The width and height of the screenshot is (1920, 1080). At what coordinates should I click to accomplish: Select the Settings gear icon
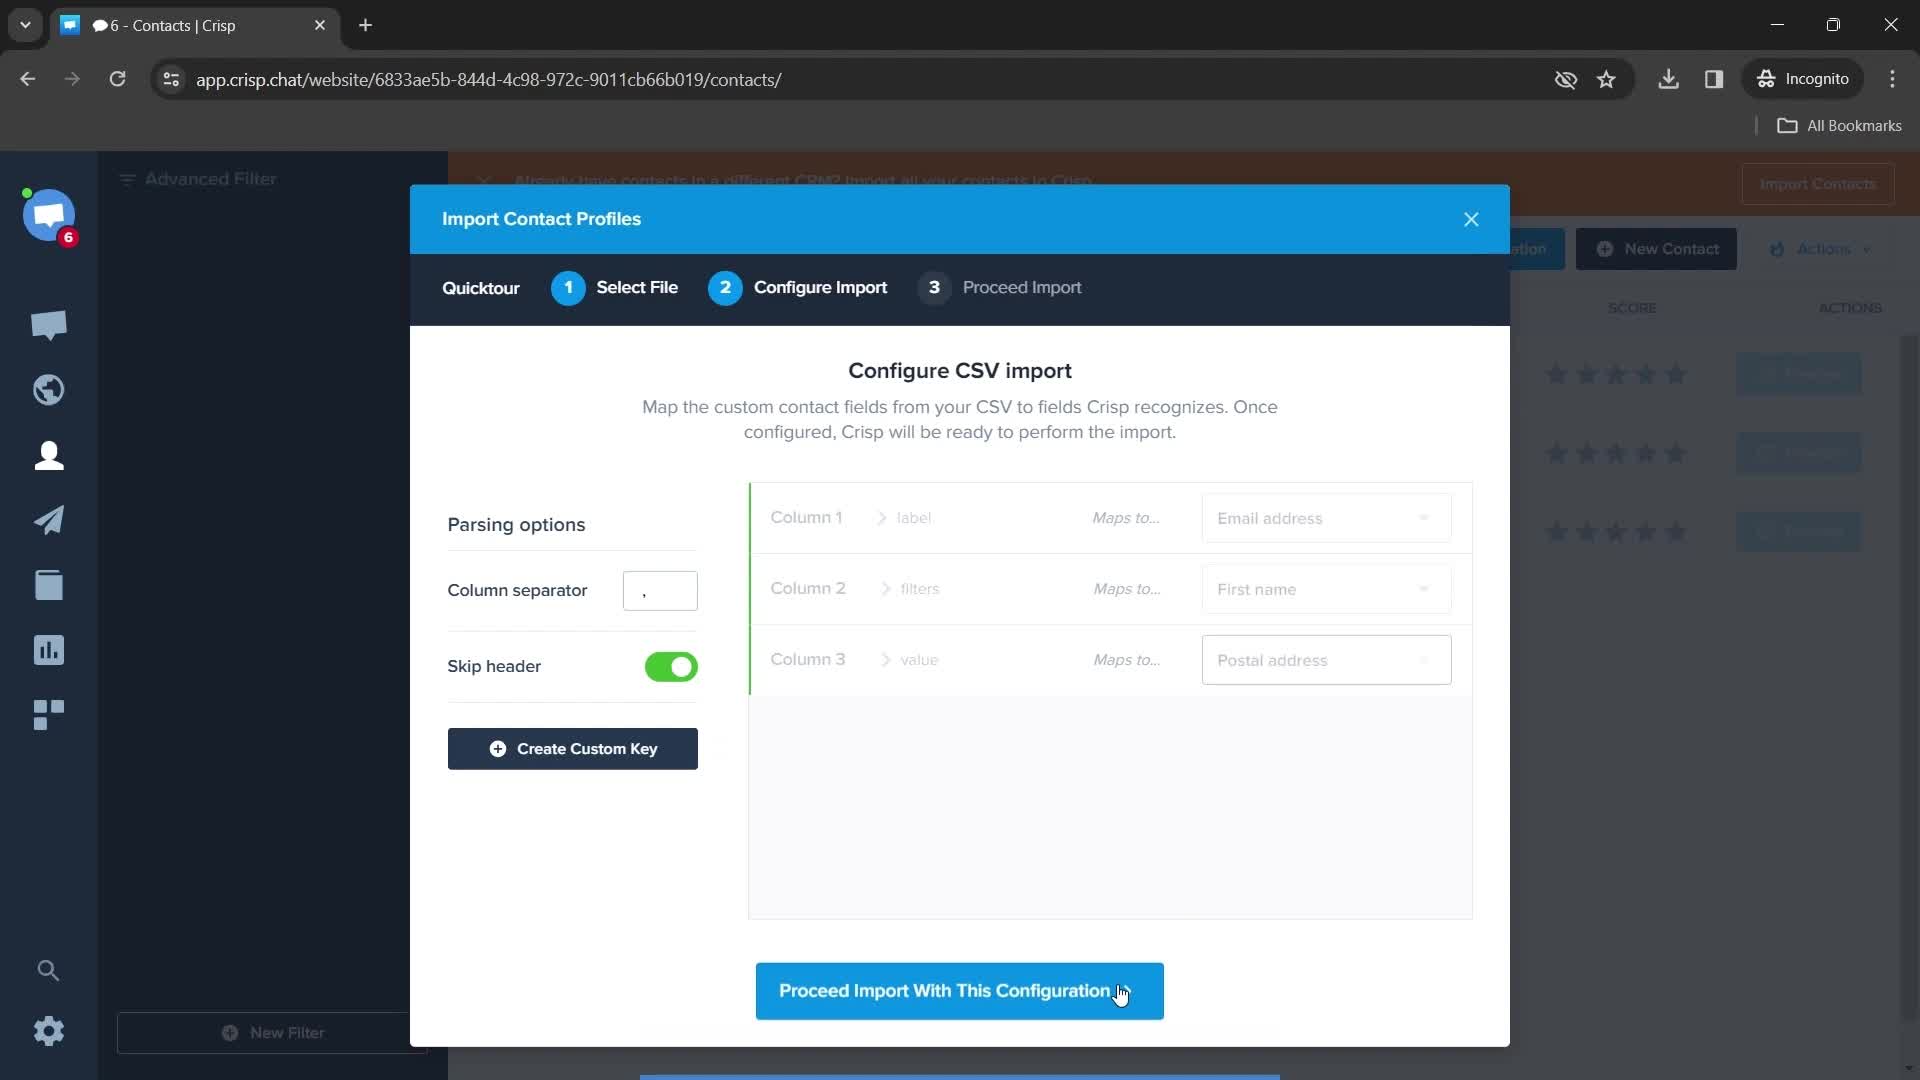[x=49, y=1031]
